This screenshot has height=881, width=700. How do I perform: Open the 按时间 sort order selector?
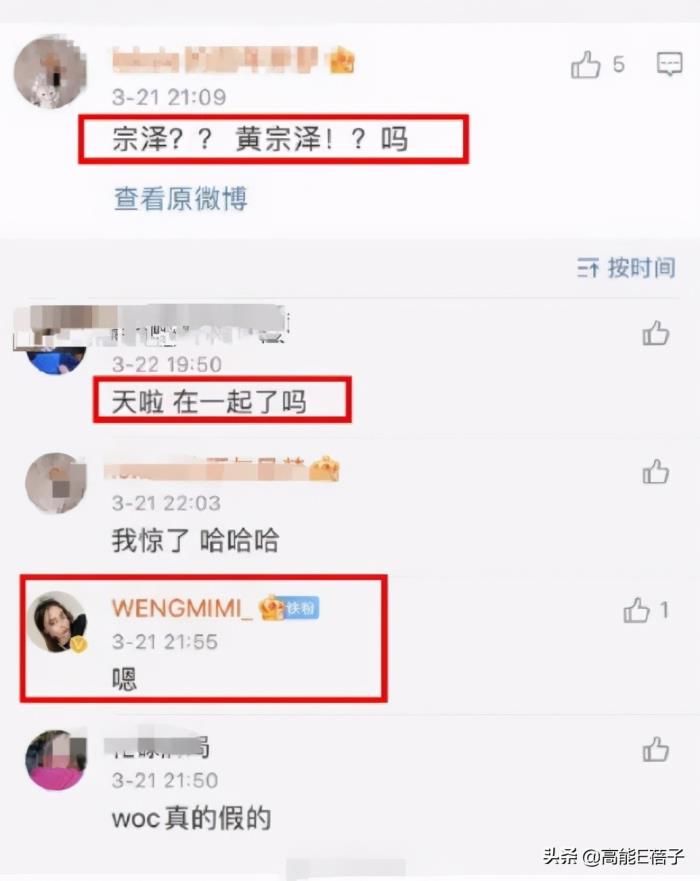tap(626, 268)
